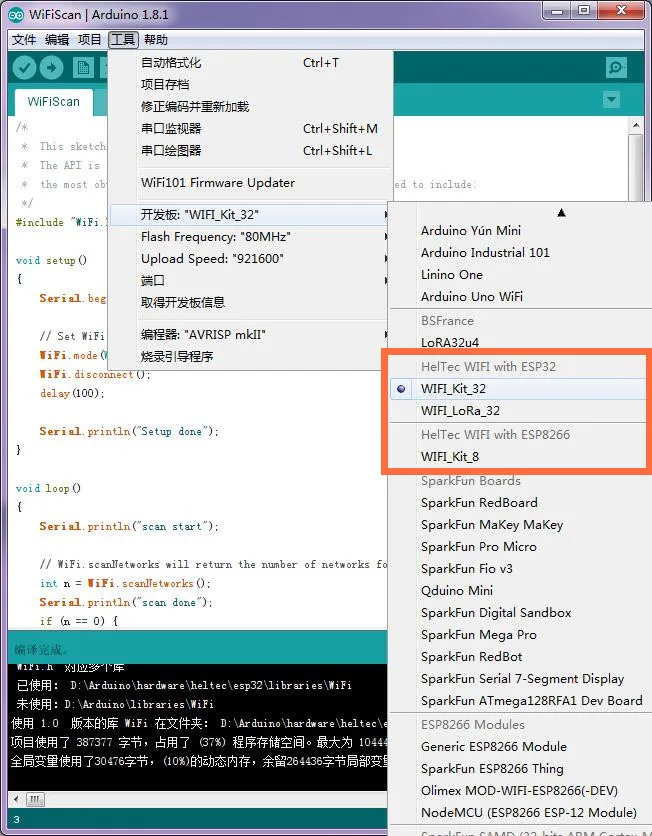Select SparkFun RedBoard board

point(520,503)
